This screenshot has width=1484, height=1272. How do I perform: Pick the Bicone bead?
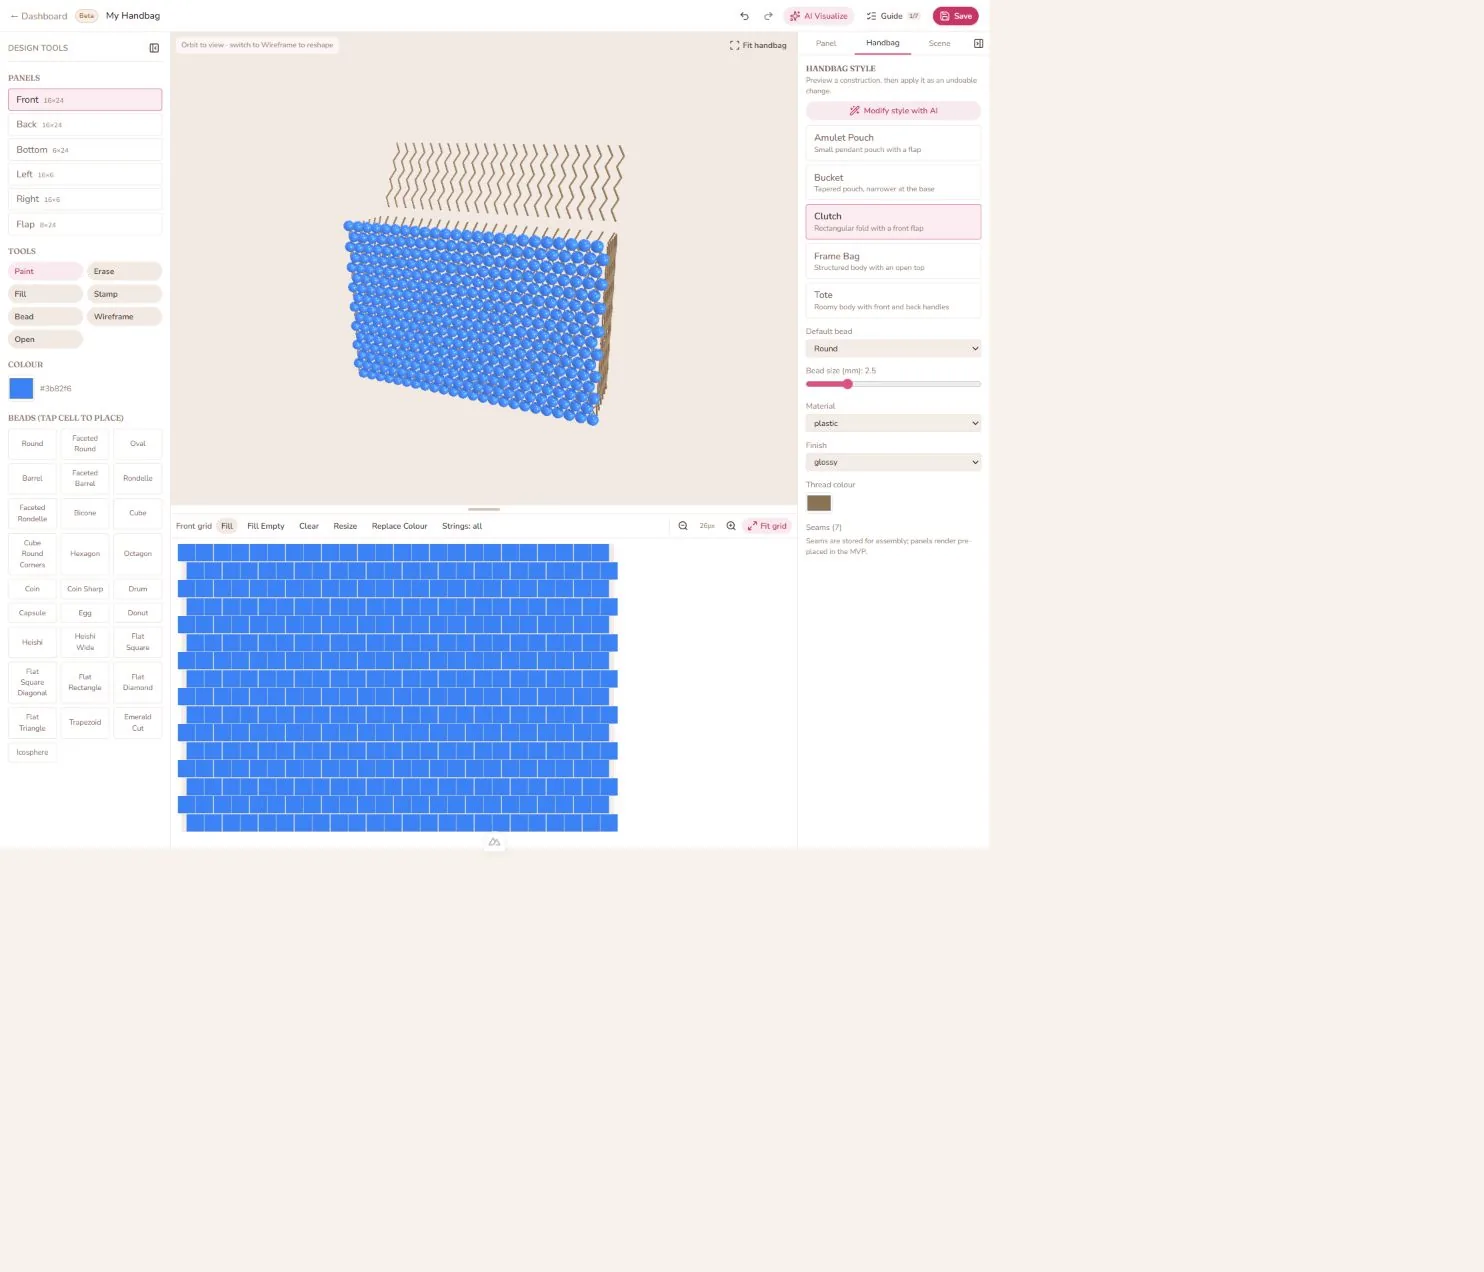[x=85, y=513]
